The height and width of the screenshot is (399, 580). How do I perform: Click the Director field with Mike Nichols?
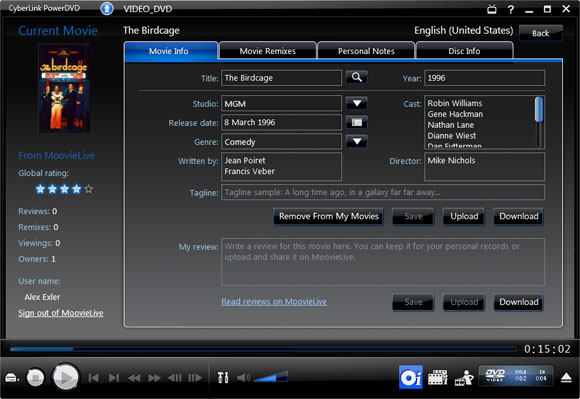click(484, 166)
